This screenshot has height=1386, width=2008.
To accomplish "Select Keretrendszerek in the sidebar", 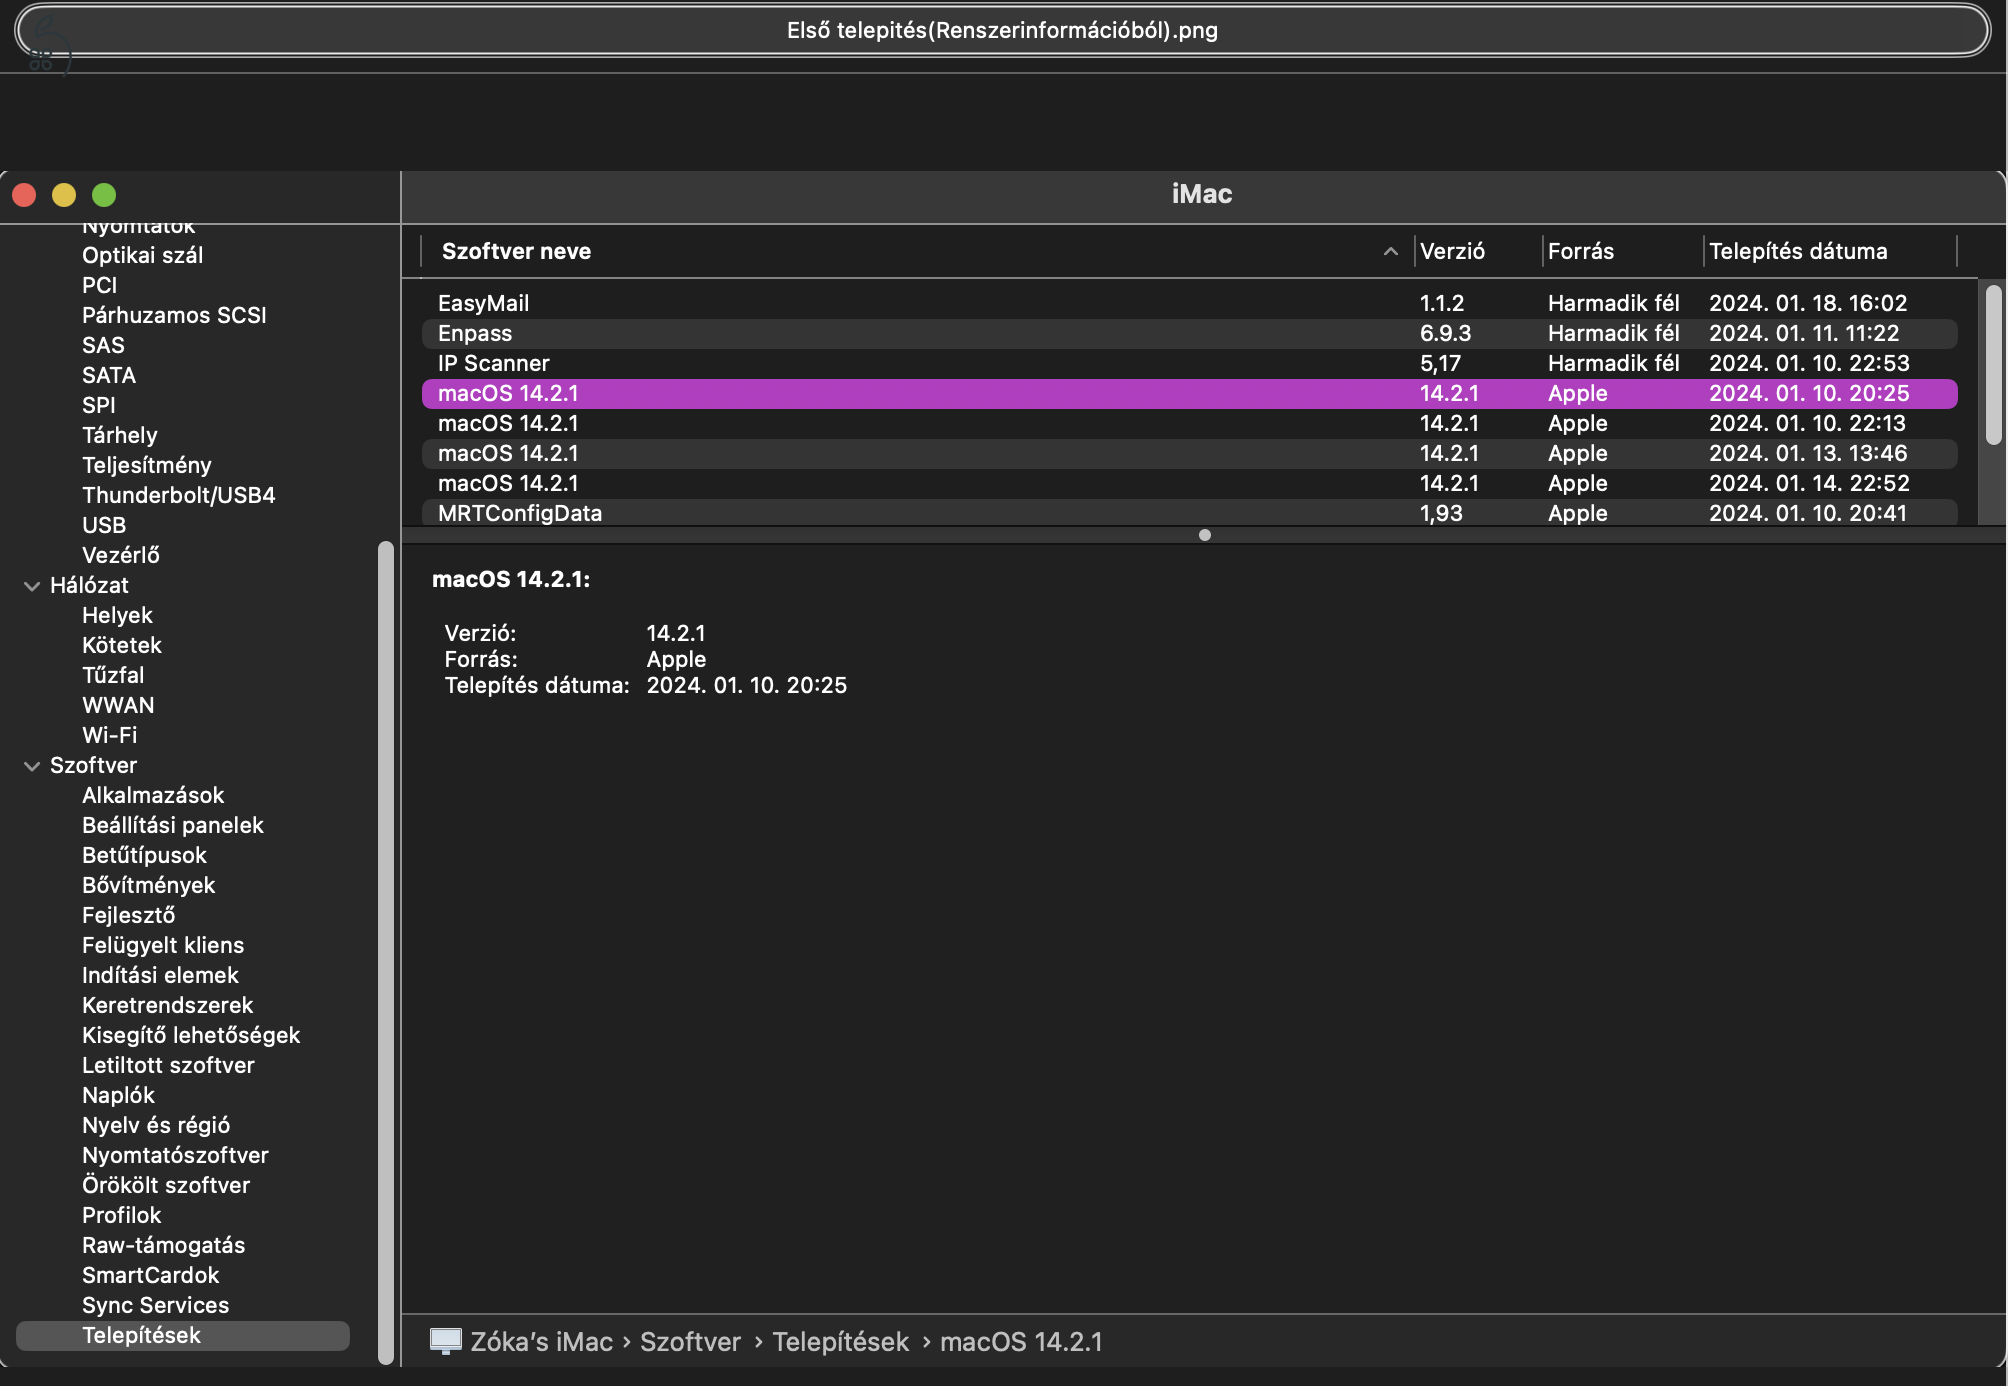I will (x=167, y=1006).
